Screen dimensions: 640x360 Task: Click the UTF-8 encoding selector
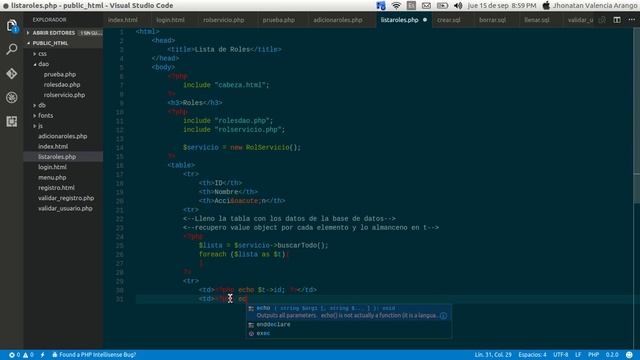[560, 355]
